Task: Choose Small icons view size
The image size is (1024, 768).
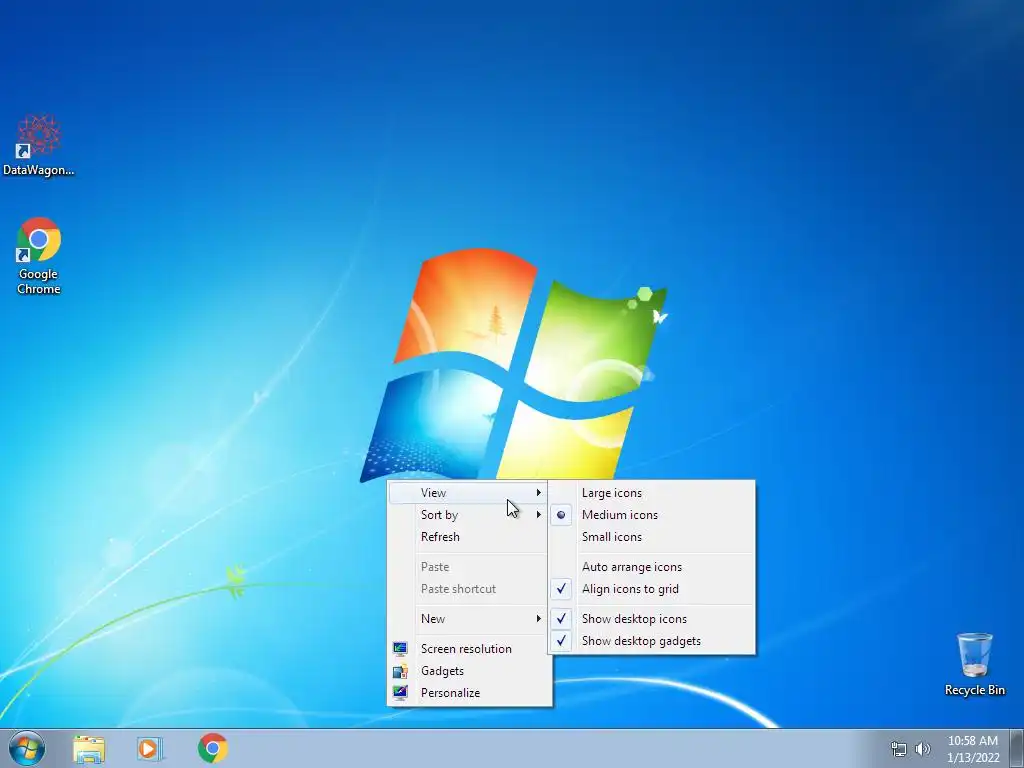Action: (652, 537)
